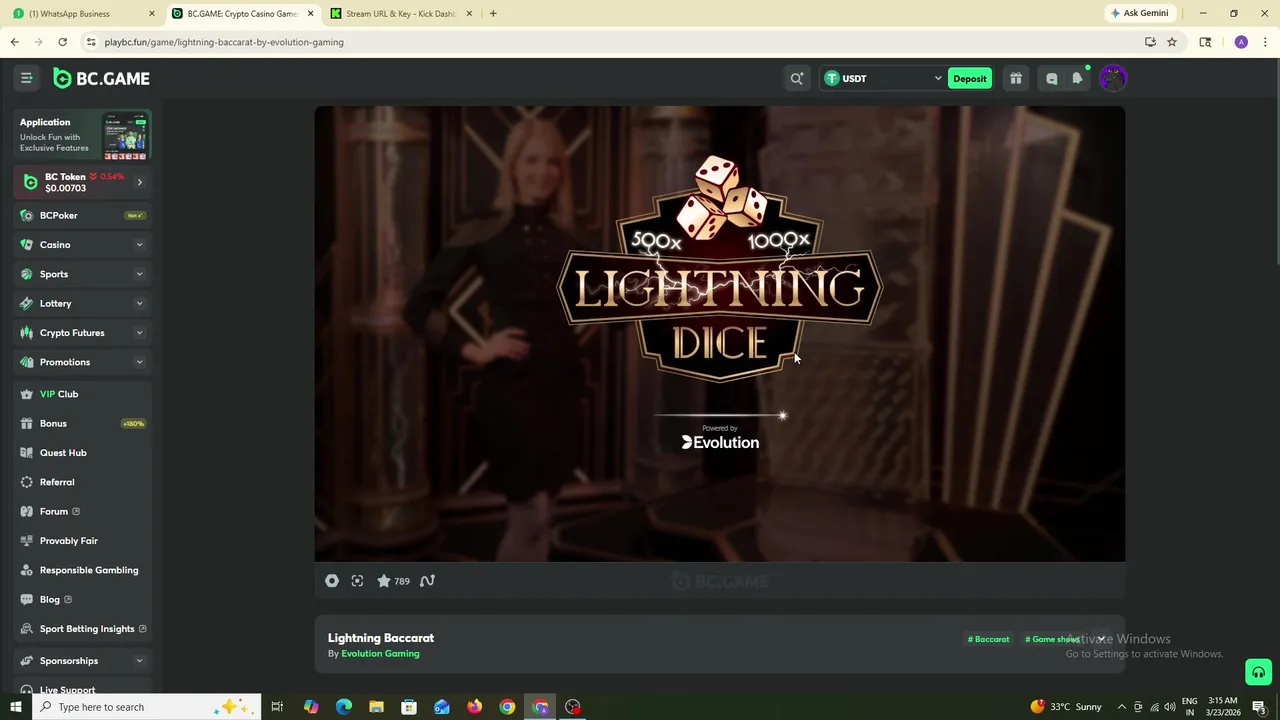Switch to the WhatsApp Business tab

click(82, 13)
